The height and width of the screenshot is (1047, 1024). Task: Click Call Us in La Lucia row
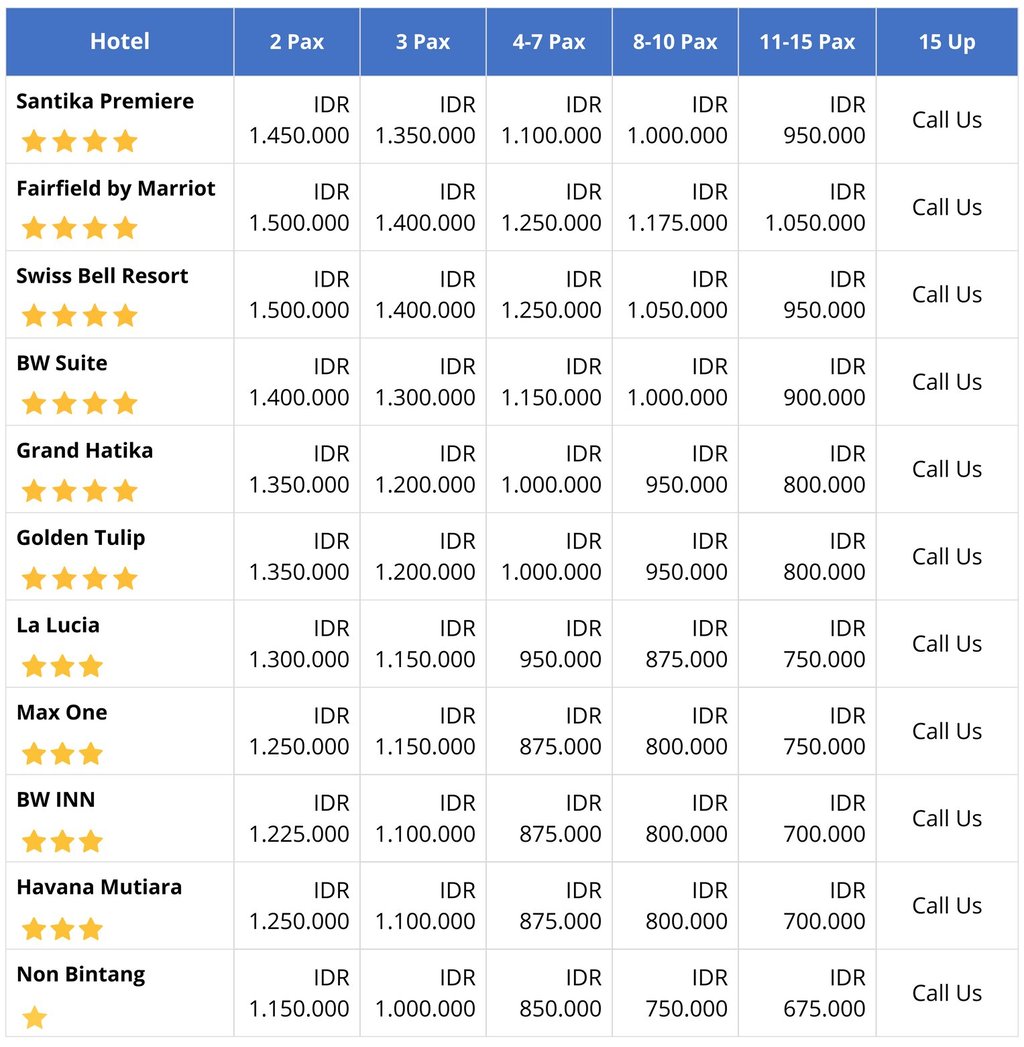[x=947, y=644]
